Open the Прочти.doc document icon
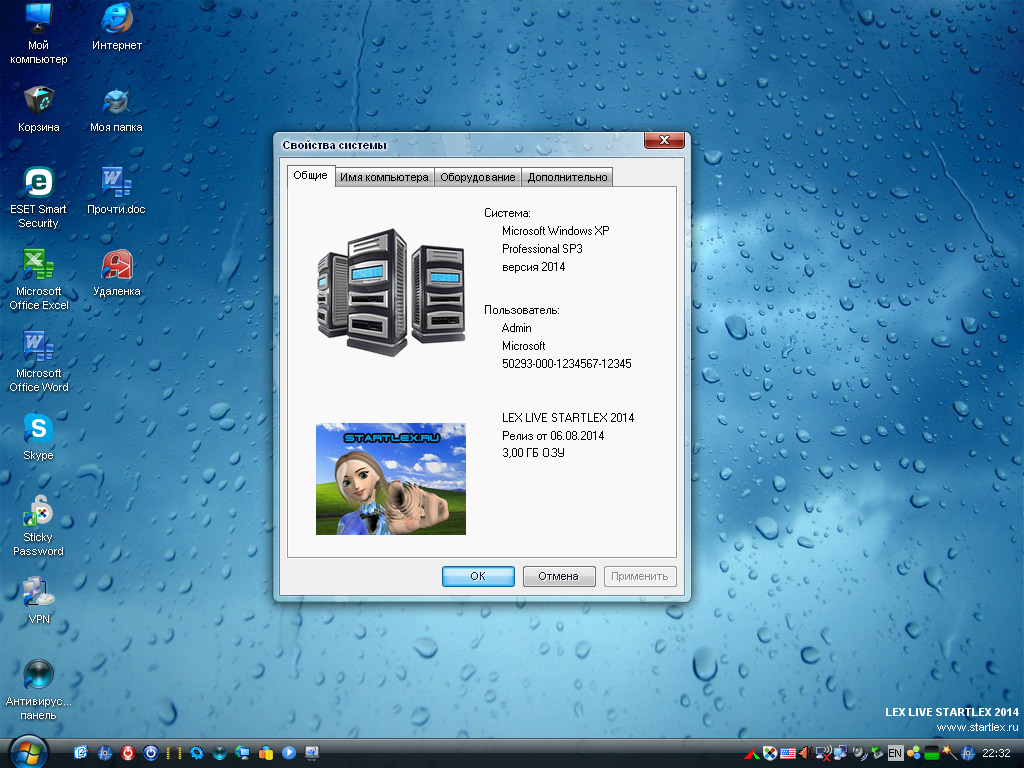 pos(116,191)
